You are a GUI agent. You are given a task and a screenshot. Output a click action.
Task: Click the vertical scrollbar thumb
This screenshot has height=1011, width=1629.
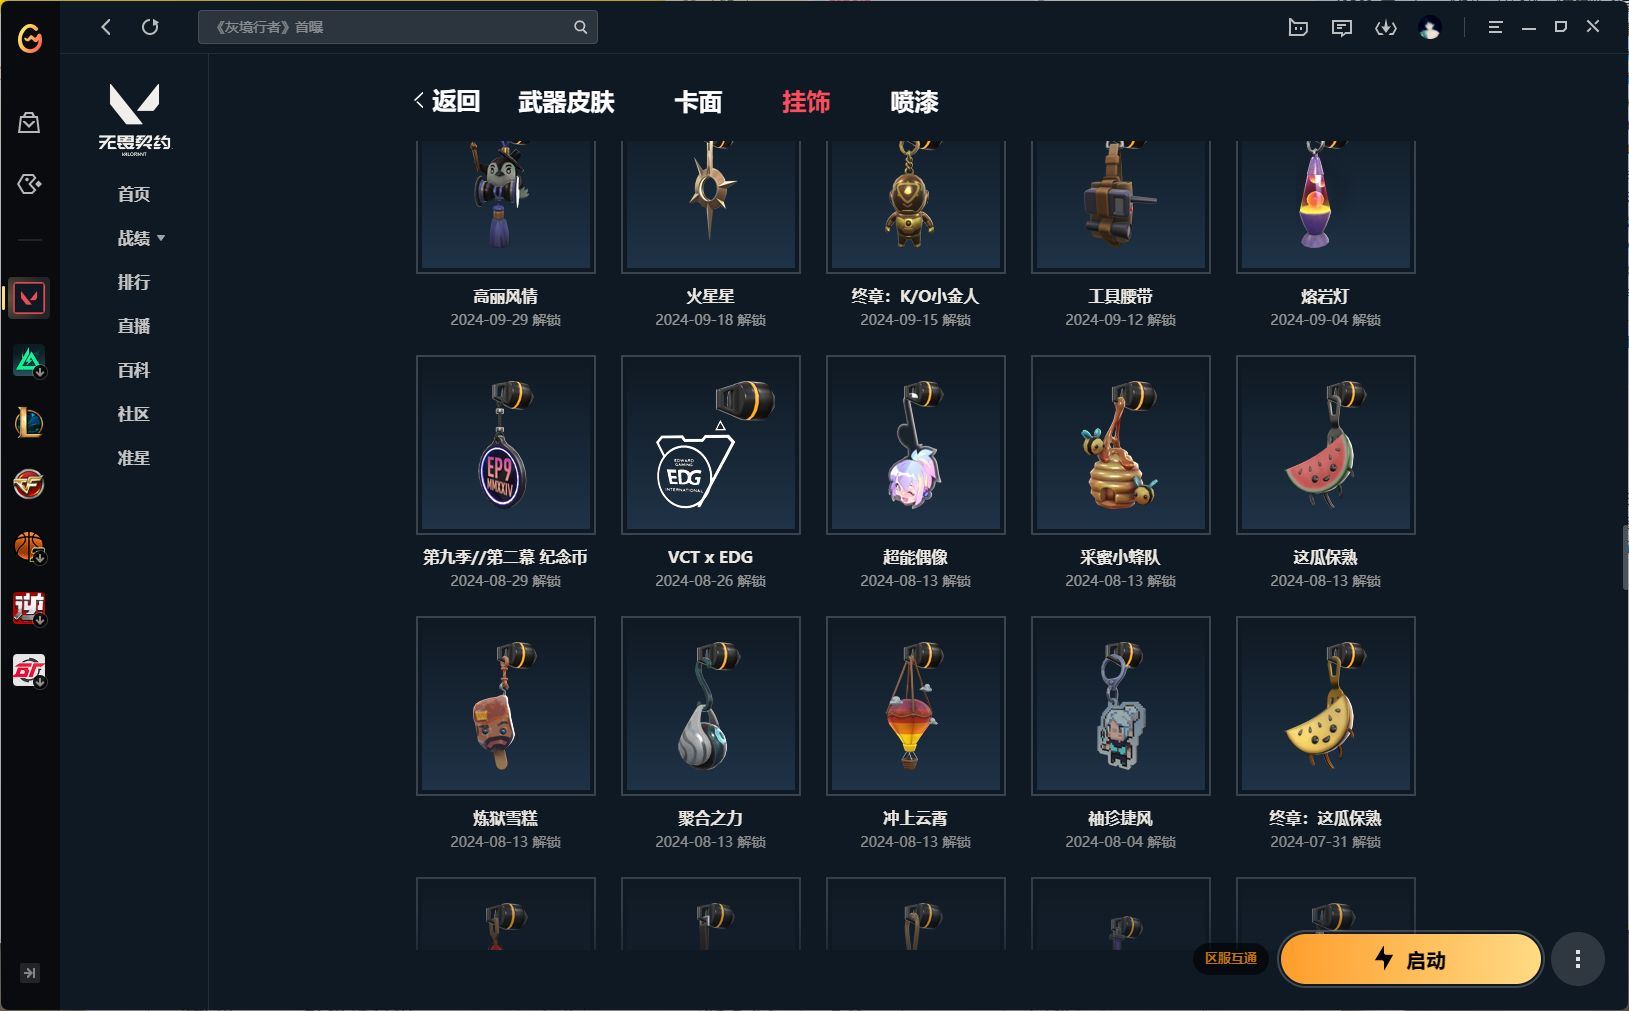[x=1625, y=555]
